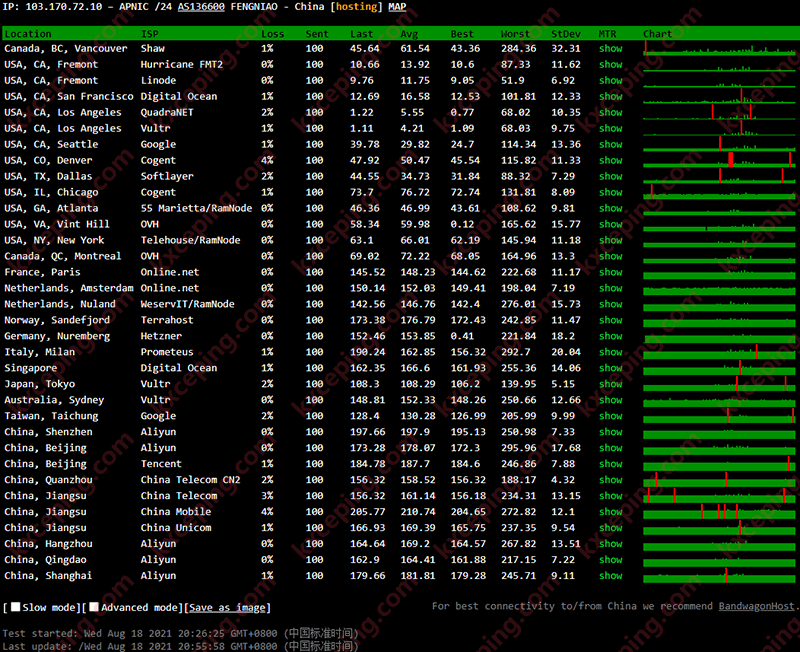Click the "Germany, Nuremberg" location cell
Screen dimensions: 800x652
[57, 336]
